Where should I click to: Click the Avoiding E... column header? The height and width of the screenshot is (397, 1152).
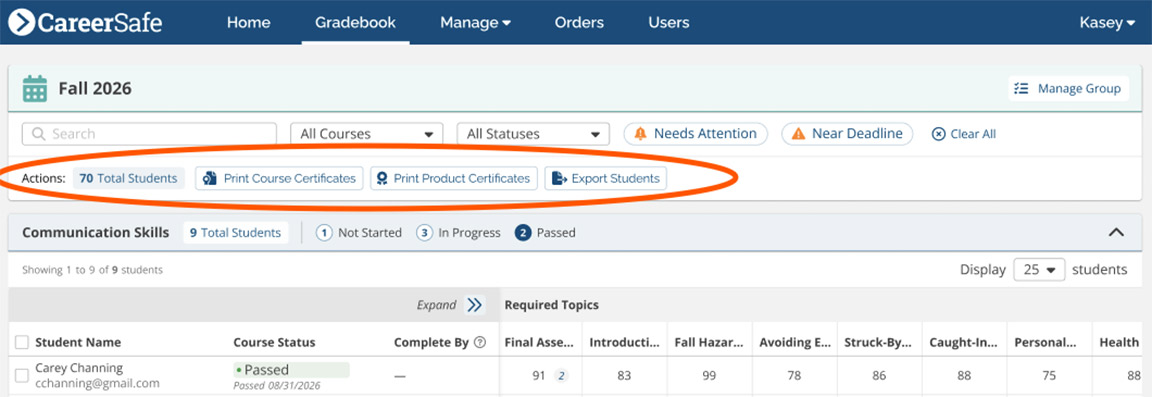point(794,342)
